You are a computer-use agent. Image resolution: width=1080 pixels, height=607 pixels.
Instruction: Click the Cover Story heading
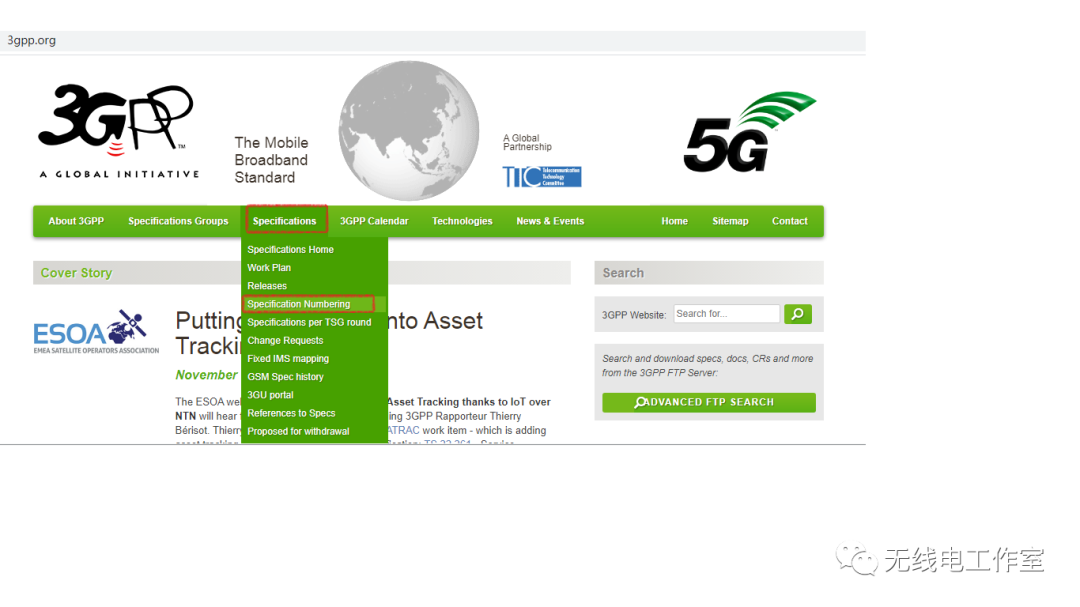76,273
